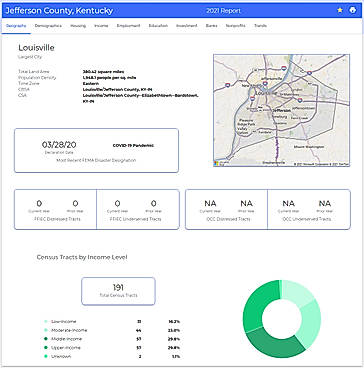The width and height of the screenshot is (364, 368).
Task: Click the Moderate-Income legend dot
Action: [x=46, y=330]
